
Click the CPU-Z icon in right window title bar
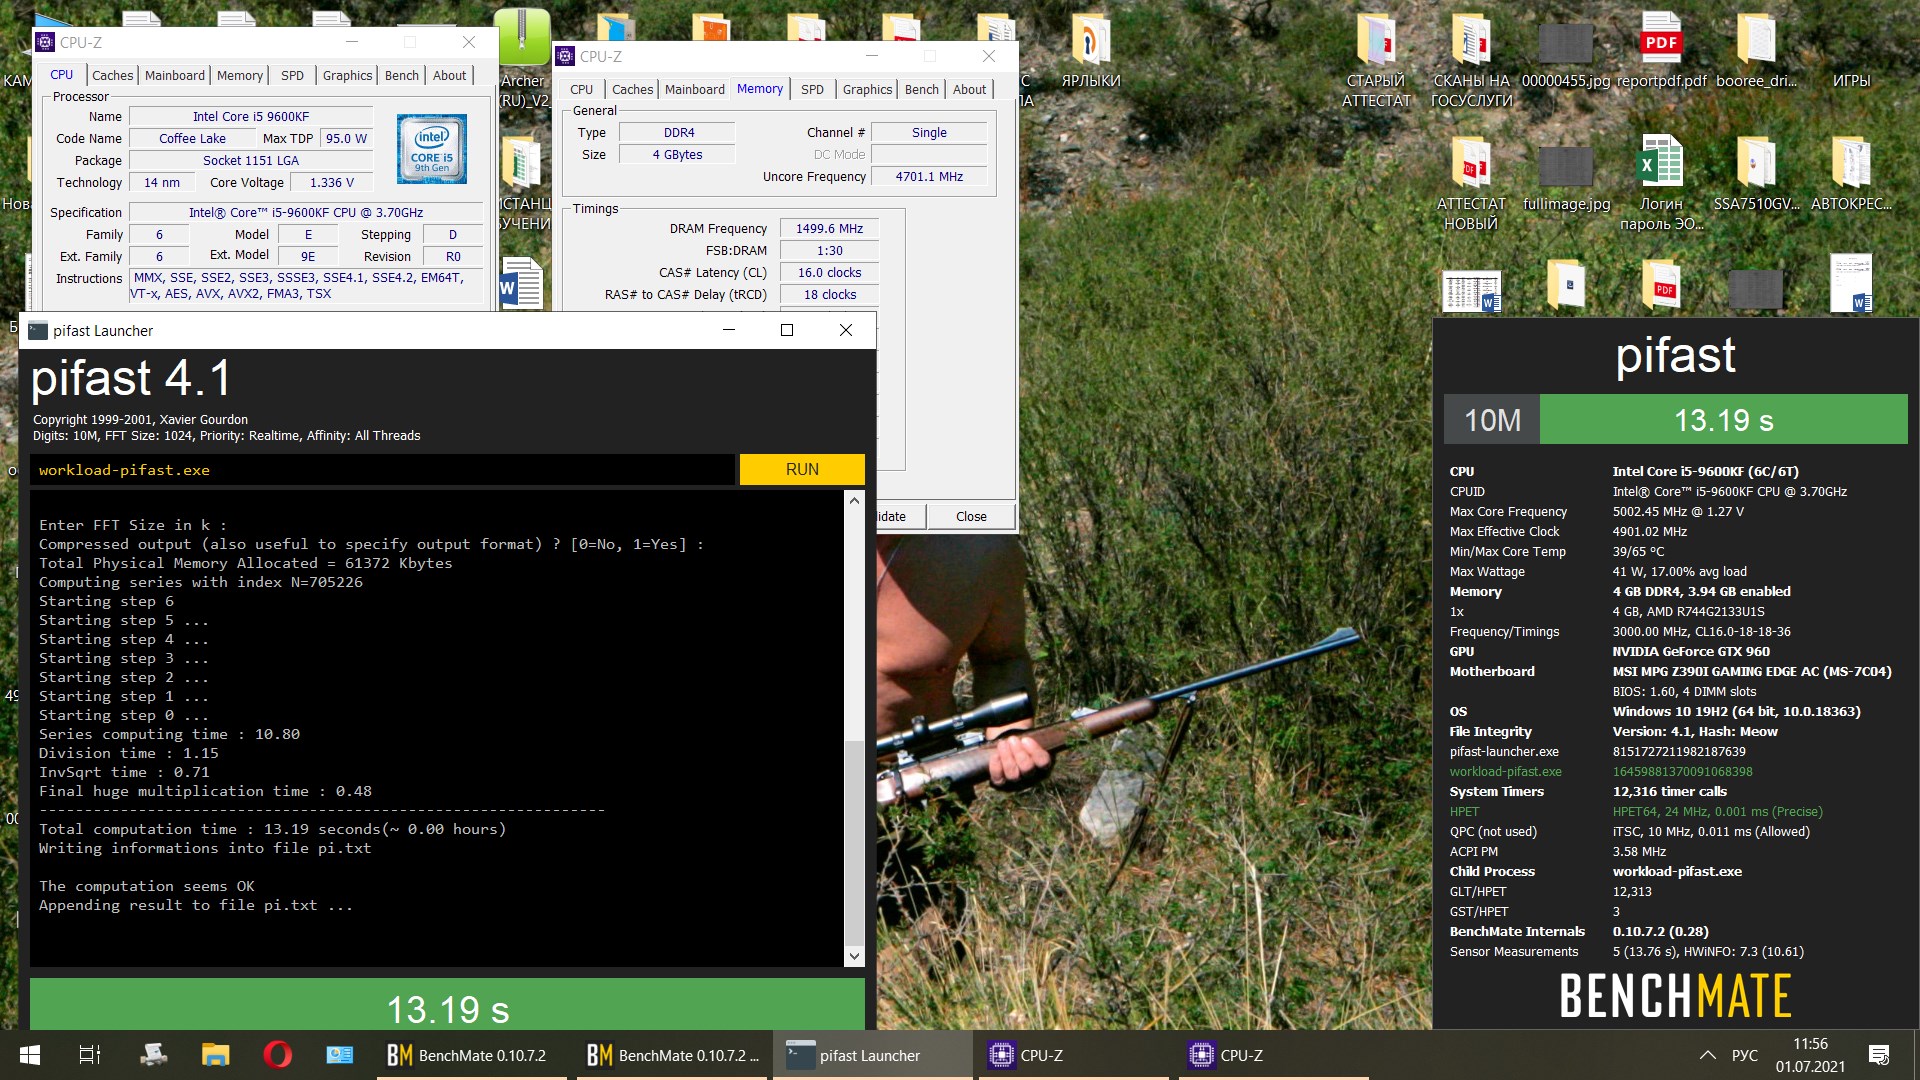565,56
